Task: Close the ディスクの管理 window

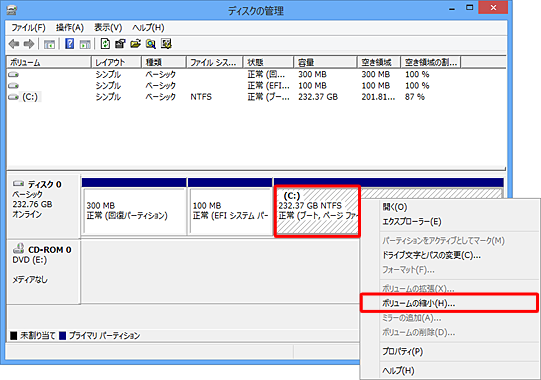Action: click(x=493, y=7)
